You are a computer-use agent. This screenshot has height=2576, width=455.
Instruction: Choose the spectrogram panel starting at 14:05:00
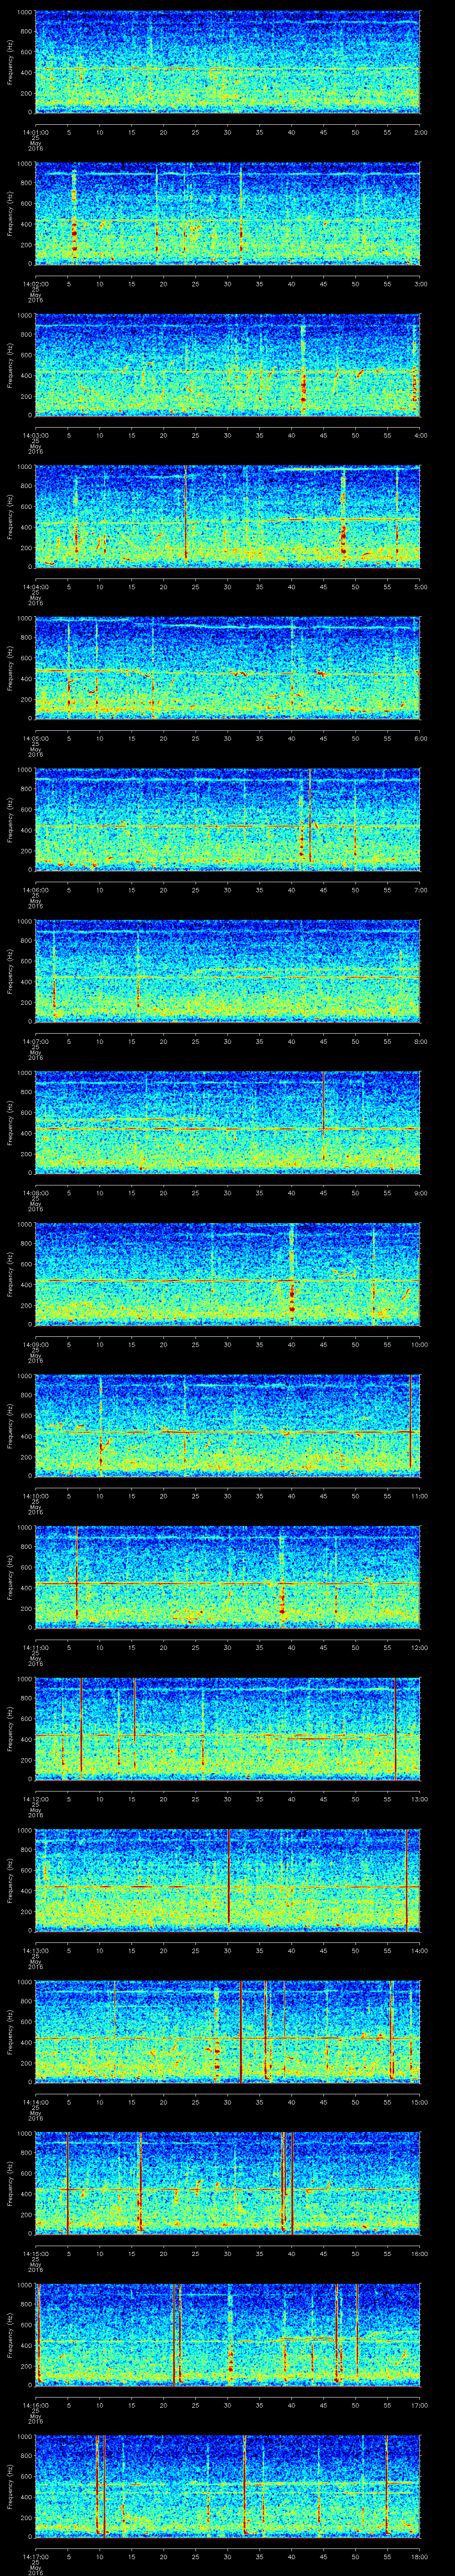coord(227,668)
